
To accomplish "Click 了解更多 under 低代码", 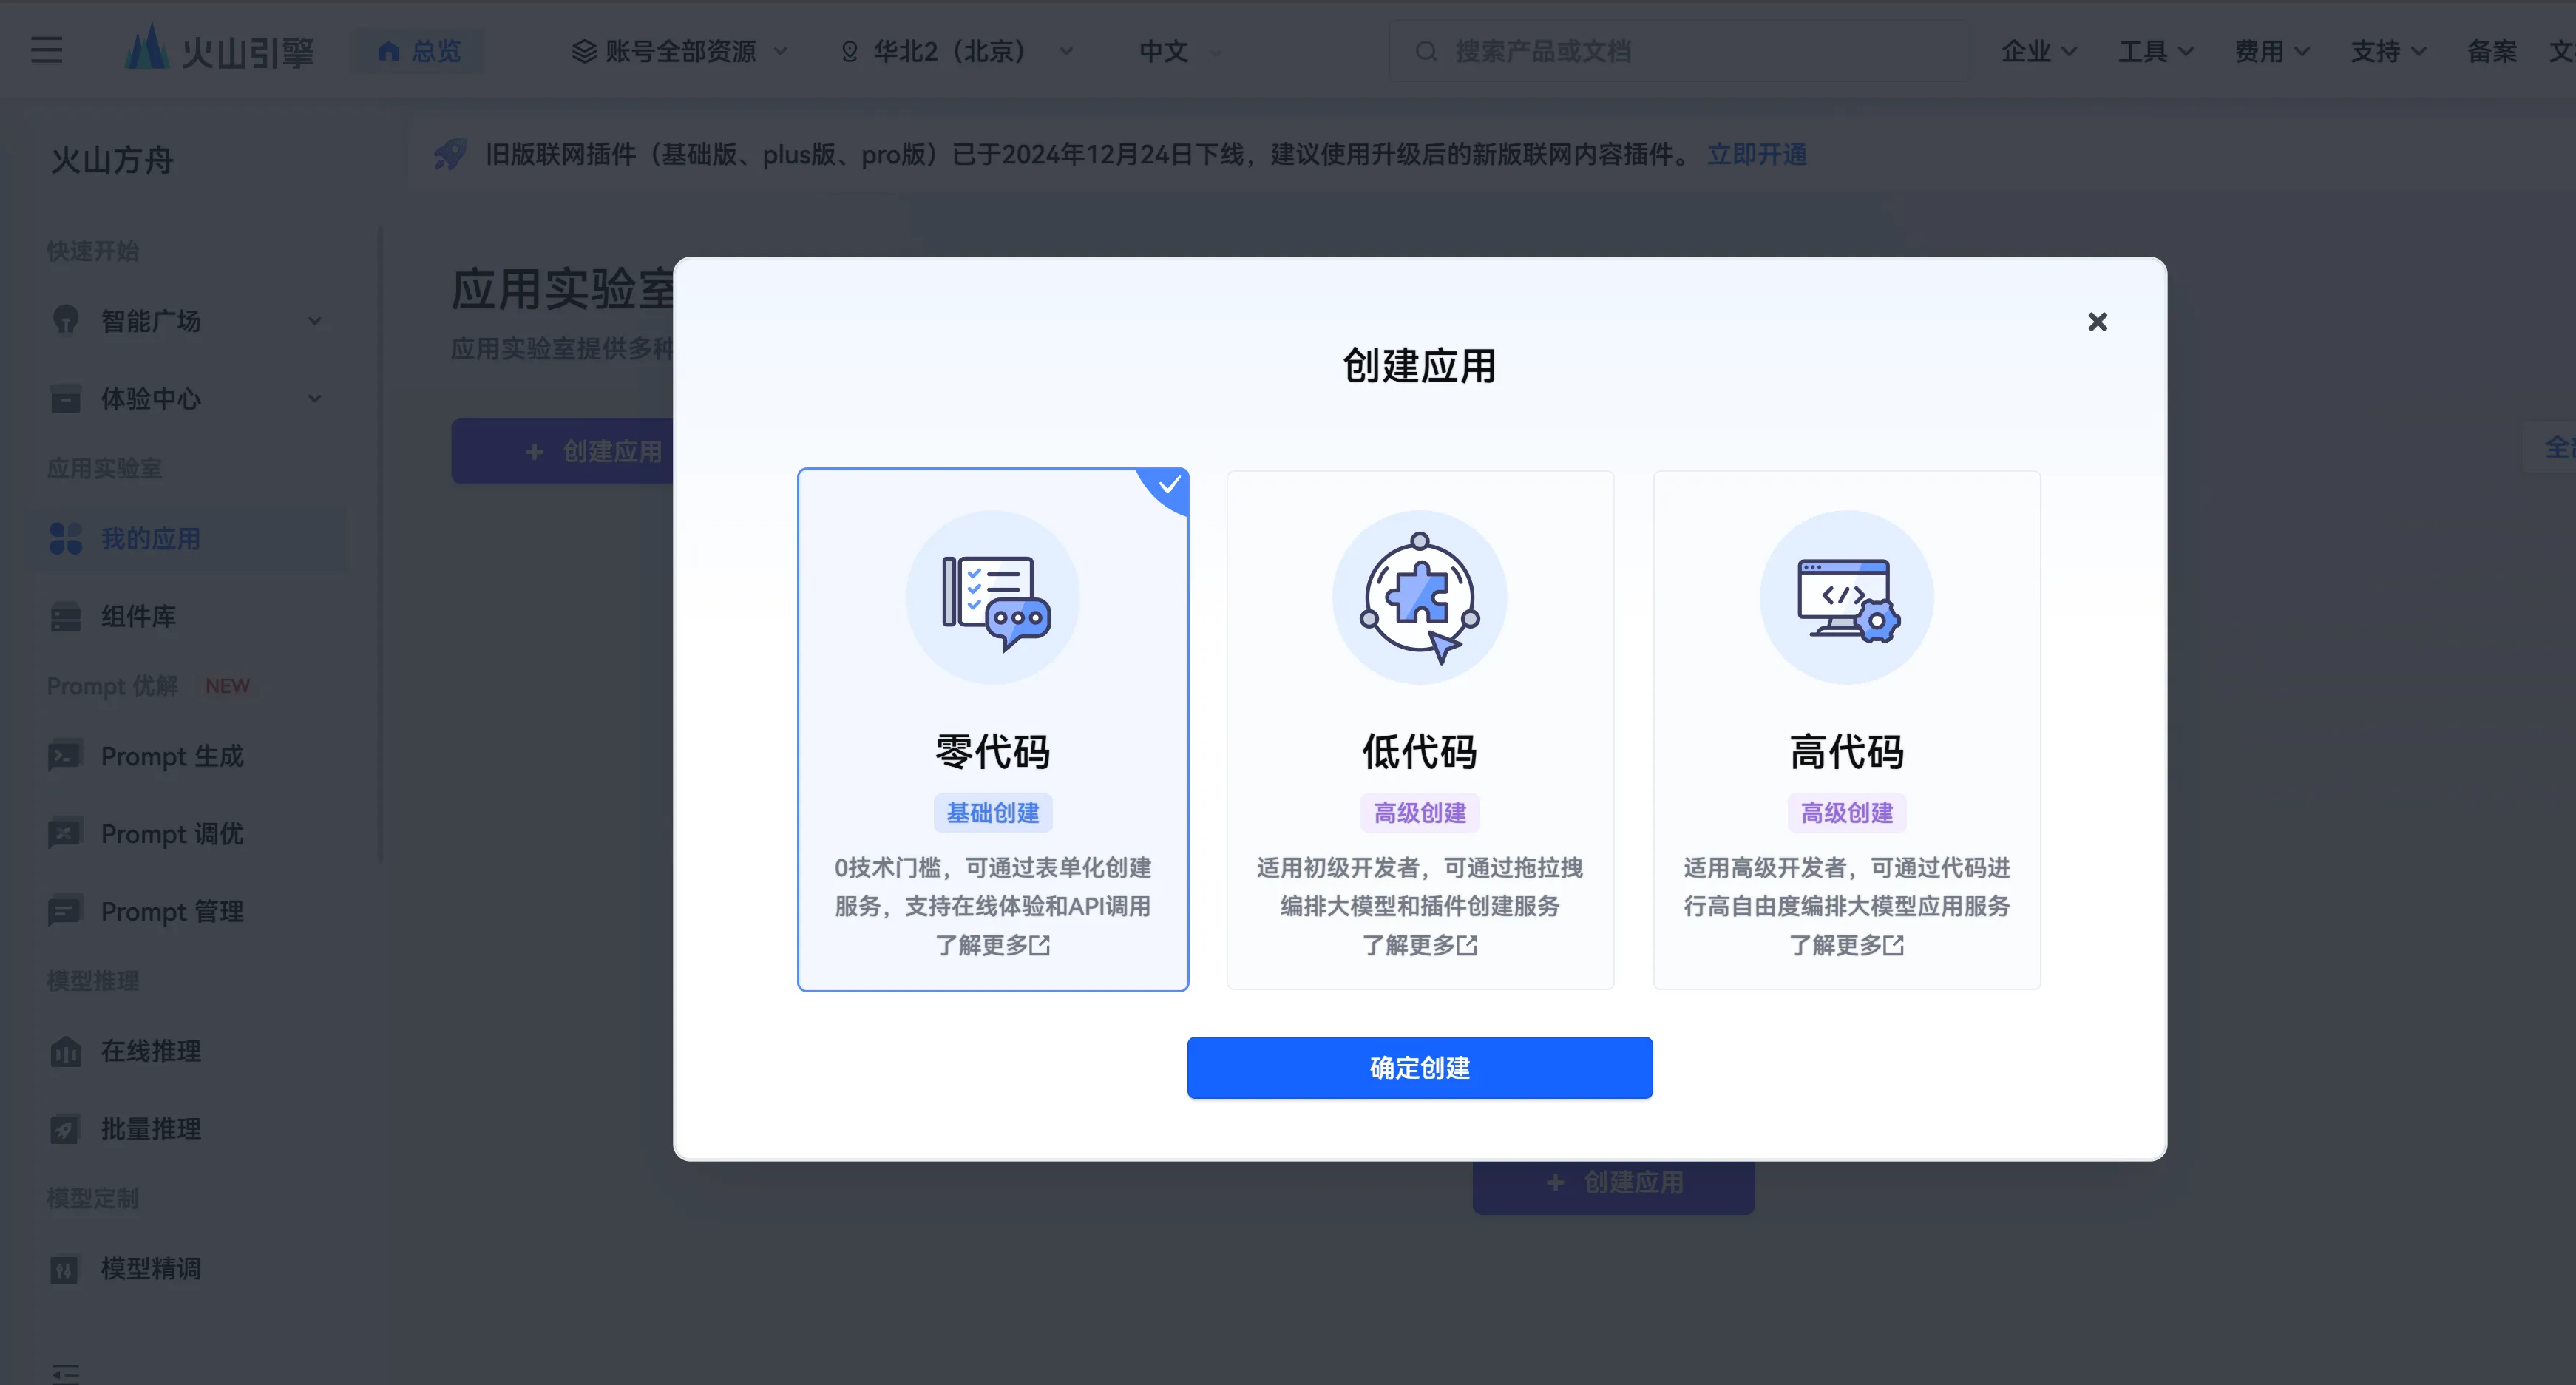I will pos(1419,945).
